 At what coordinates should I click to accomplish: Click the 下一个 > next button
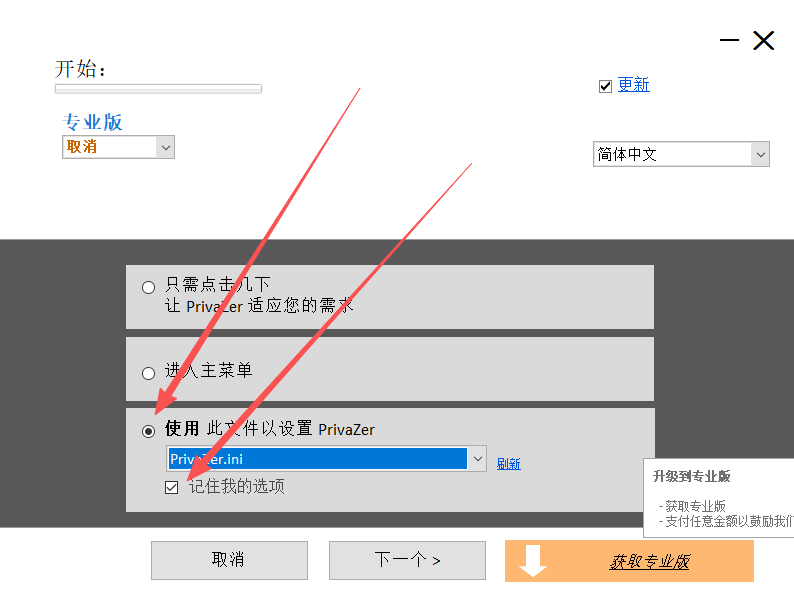407,560
